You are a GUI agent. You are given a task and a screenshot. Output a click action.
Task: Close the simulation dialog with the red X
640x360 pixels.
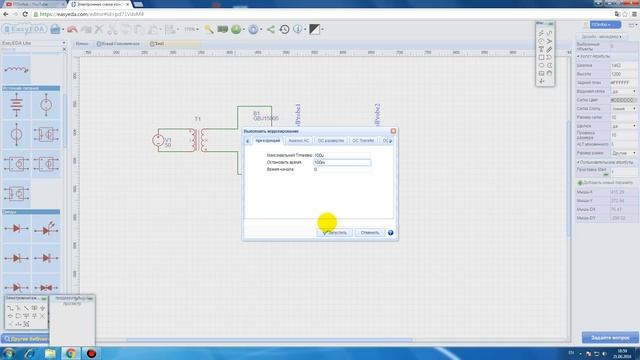pos(393,131)
